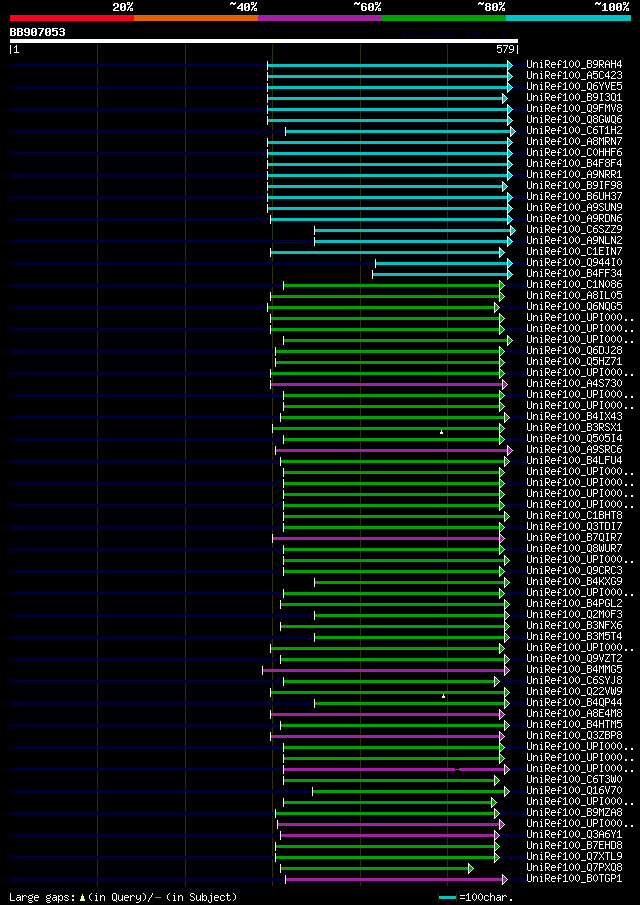This screenshot has width=640, height=905.
Task: Select the UniRef100_B4PGL2 hit label
Action: 574,604
